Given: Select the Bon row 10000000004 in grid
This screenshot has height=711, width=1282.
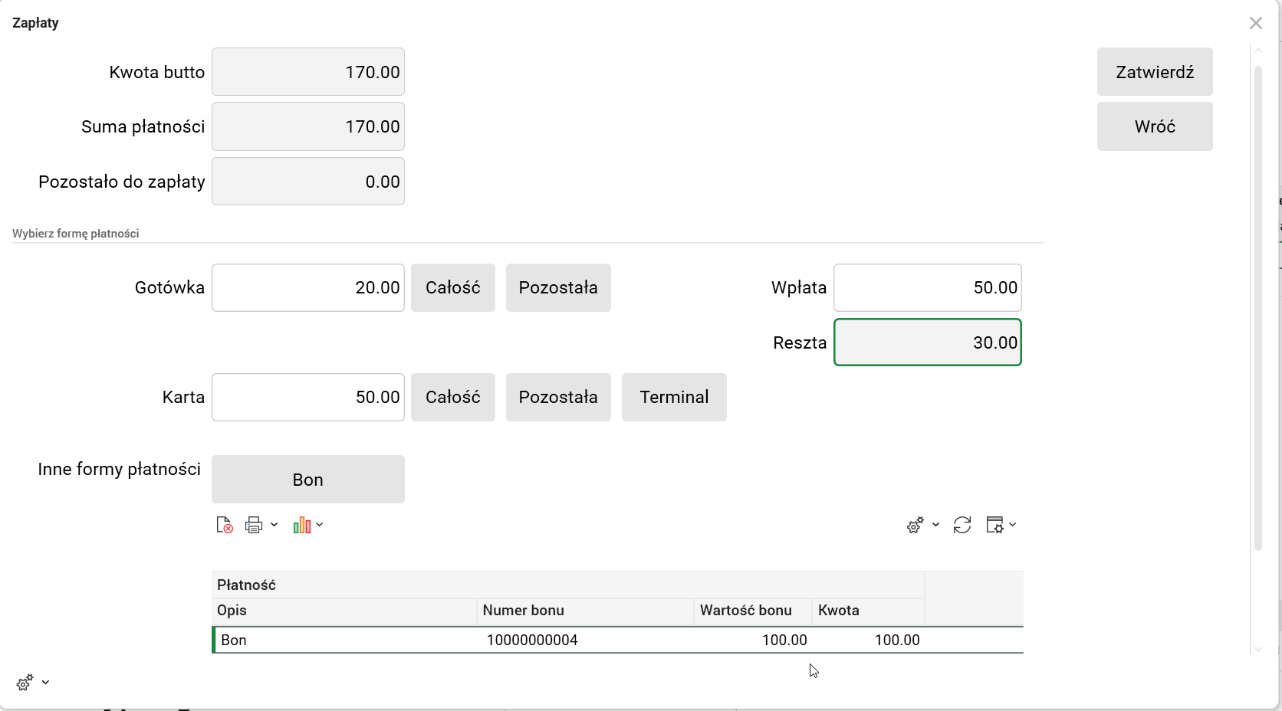Looking at the screenshot, I should 530,640.
